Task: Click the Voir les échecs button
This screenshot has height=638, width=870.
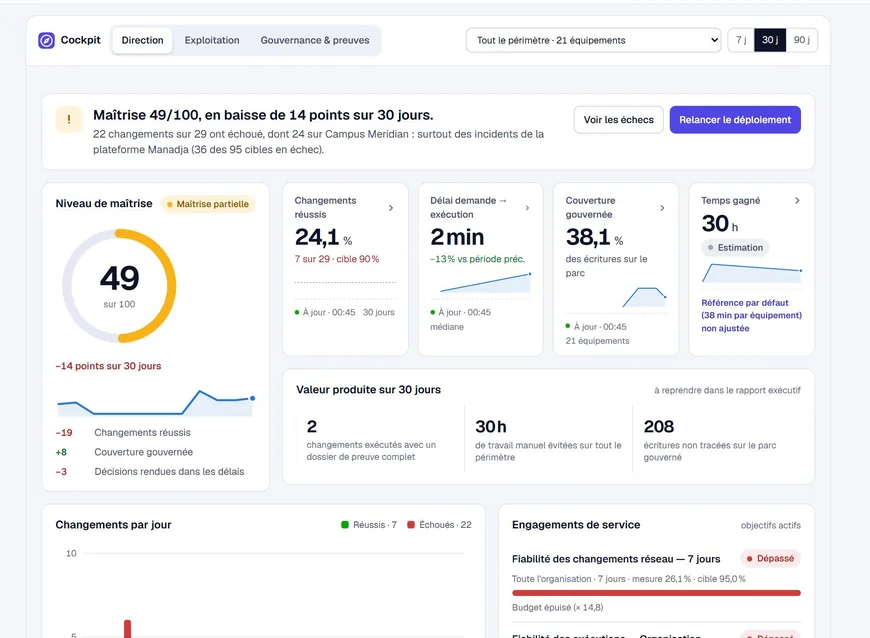Action: click(619, 120)
